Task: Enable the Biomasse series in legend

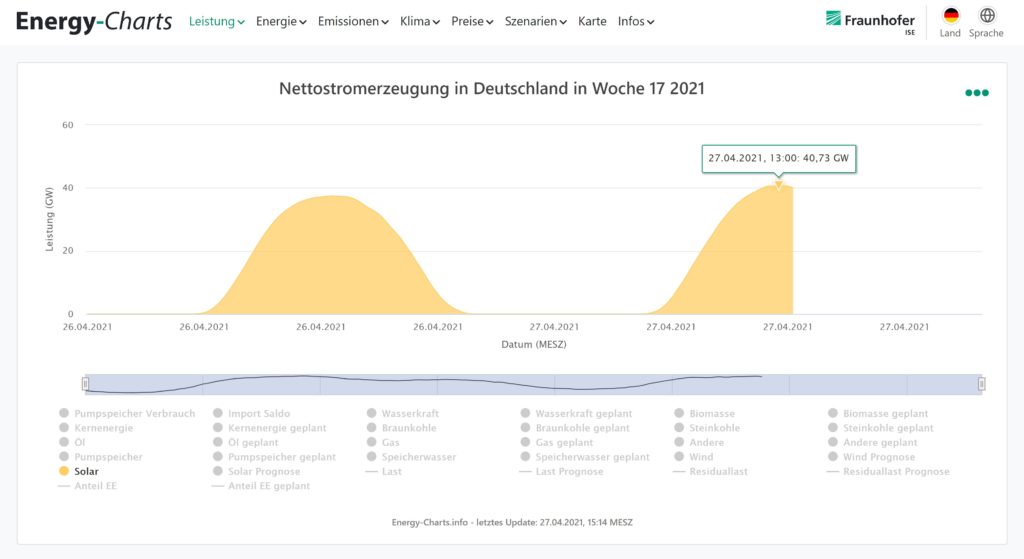Action: (711, 413)
